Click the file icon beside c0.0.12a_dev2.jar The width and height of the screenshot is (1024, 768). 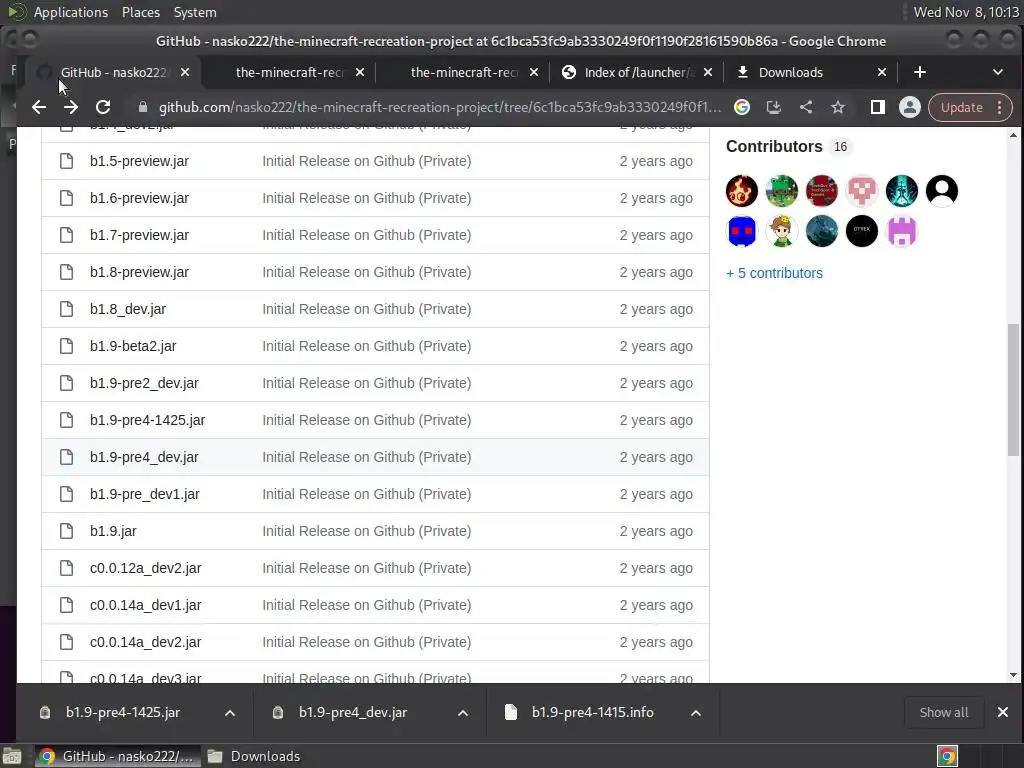[67, 568]
